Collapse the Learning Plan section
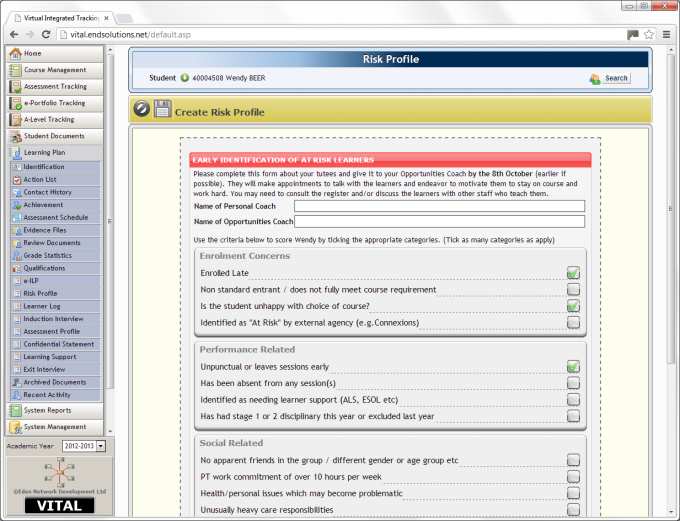The height and width of the screenshot is (521, 680). (55, 152)
